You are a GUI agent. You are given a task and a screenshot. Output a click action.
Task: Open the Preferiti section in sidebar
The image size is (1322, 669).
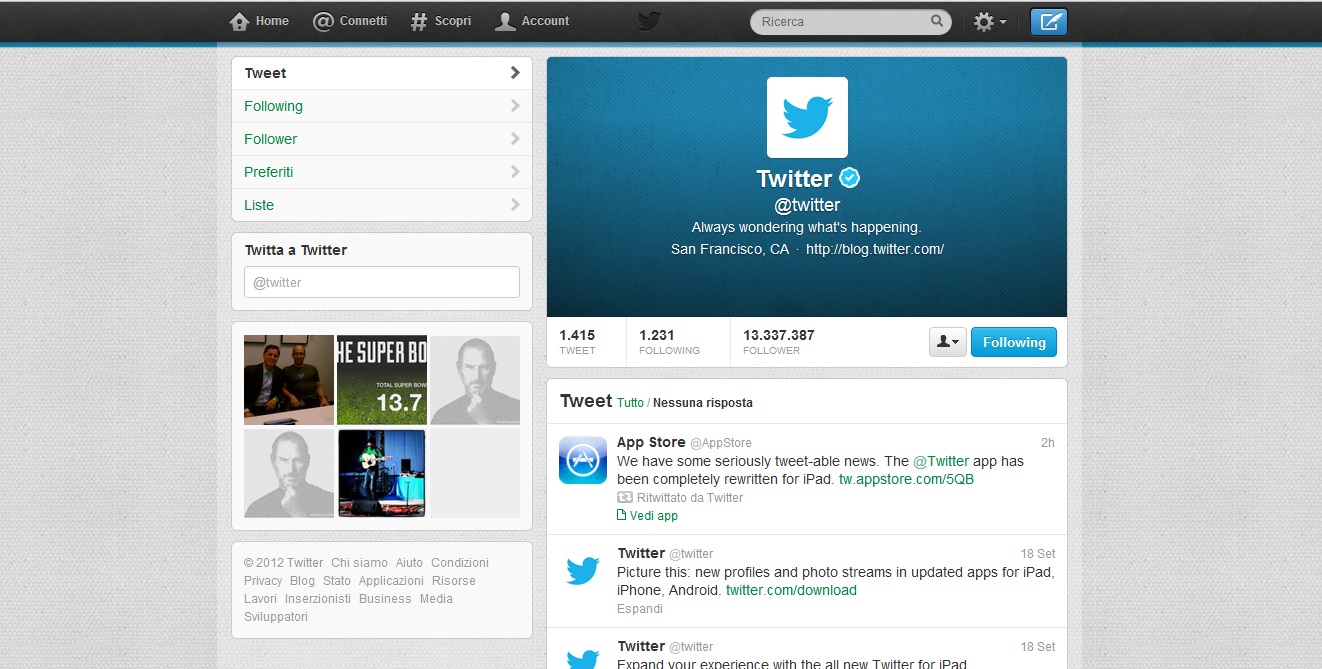click(381, 172)
